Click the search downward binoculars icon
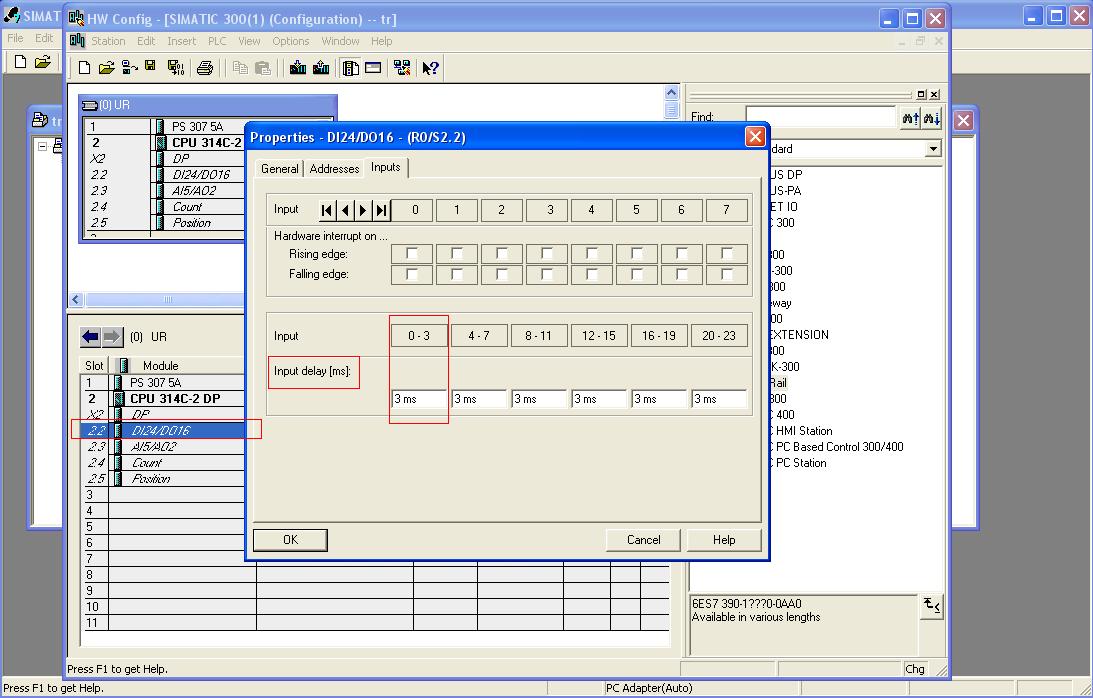The width and height of the screenshot is (1093, 698). [932, 119]
